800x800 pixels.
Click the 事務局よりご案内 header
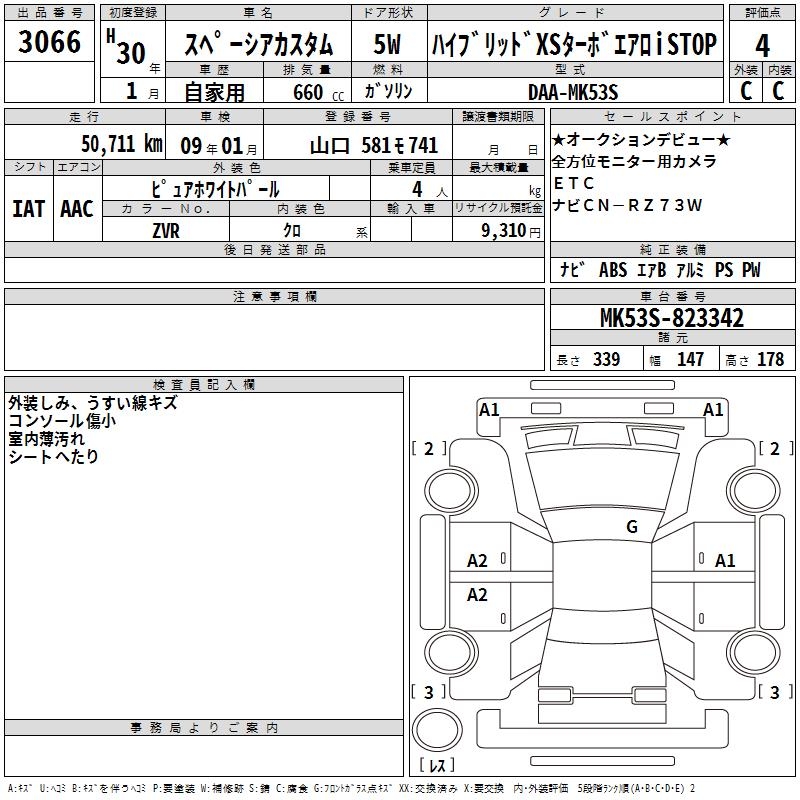pos(204,728)
